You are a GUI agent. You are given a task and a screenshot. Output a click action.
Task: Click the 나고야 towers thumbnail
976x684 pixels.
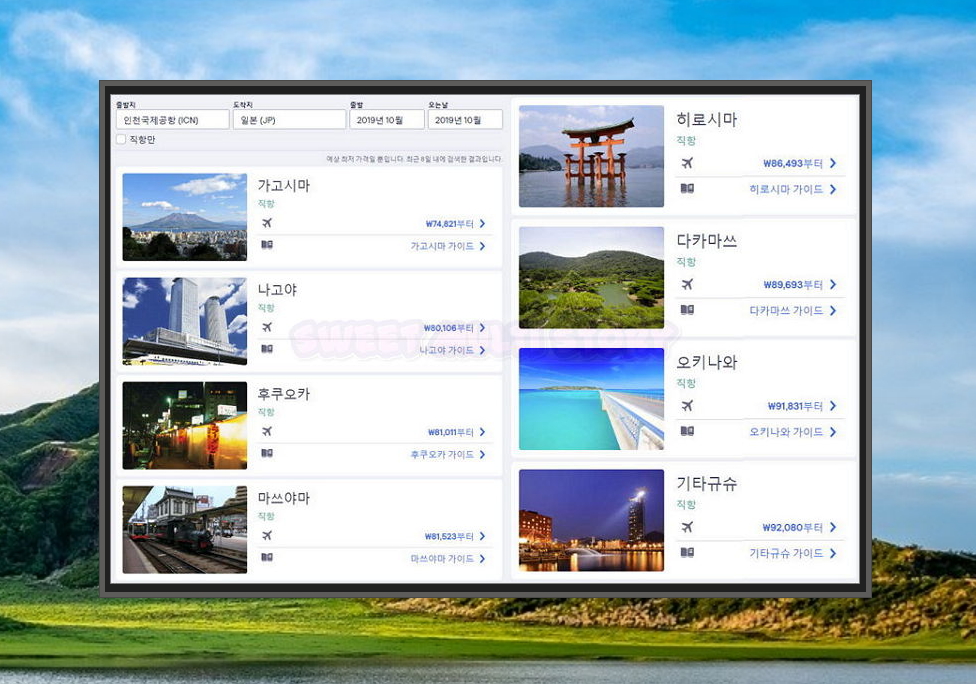[185, 321]
